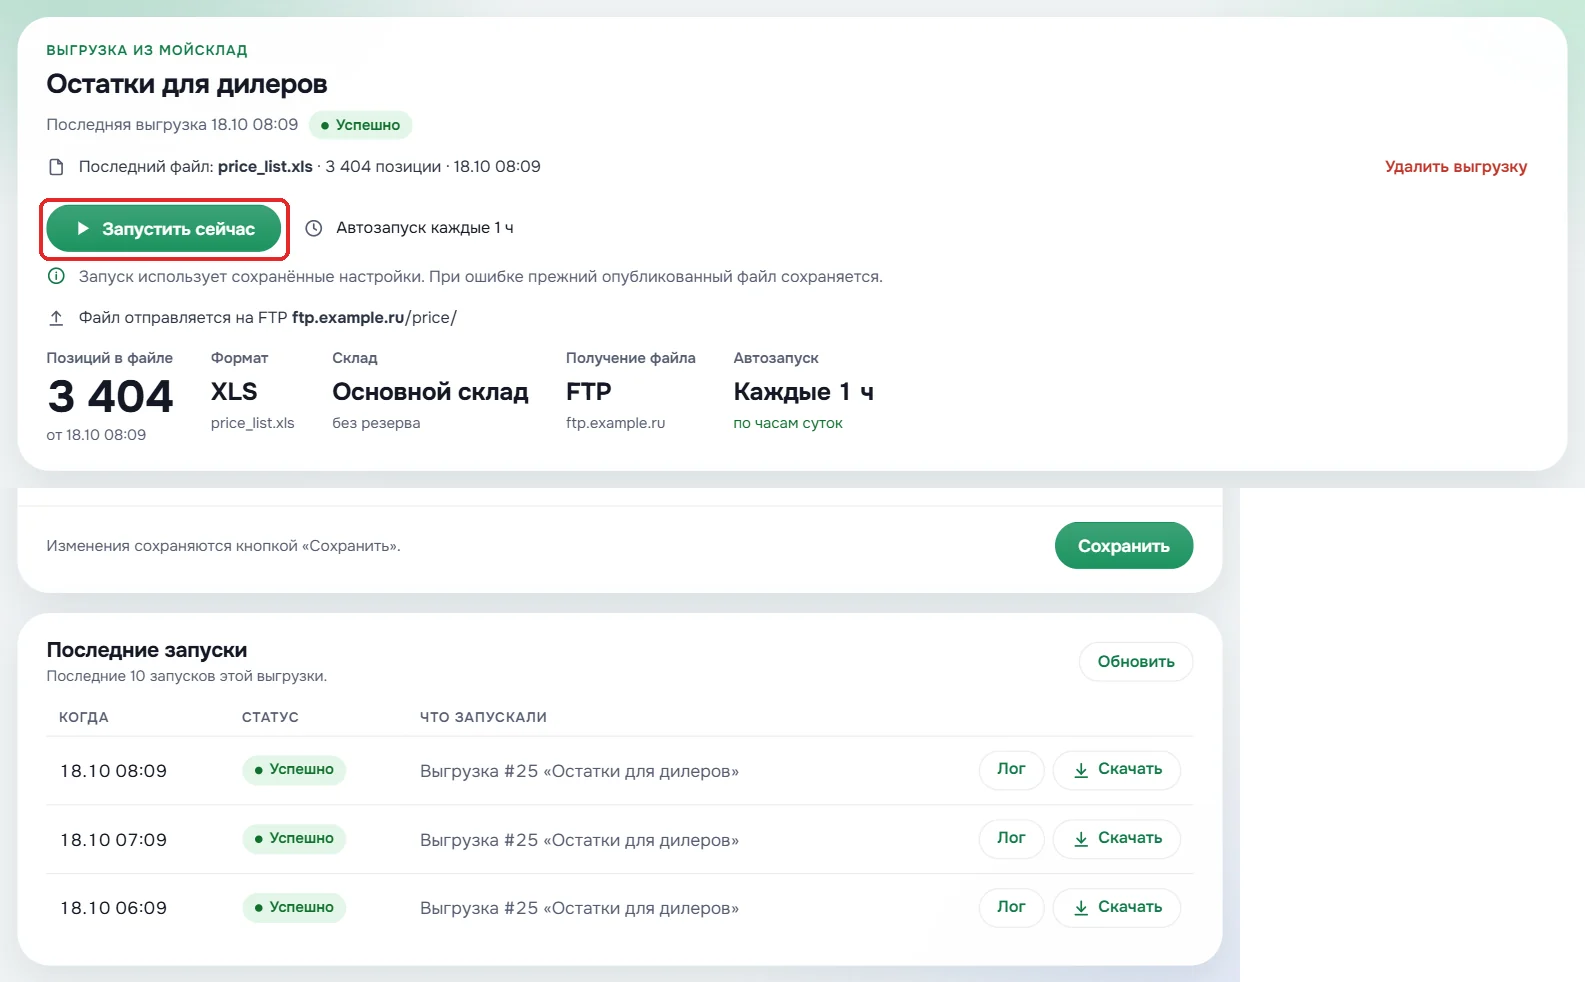Open the log for the 18.10 08:09 run
This screenshot has height=982, width=1585.
pyautogui.click(x=1011, y=770)
